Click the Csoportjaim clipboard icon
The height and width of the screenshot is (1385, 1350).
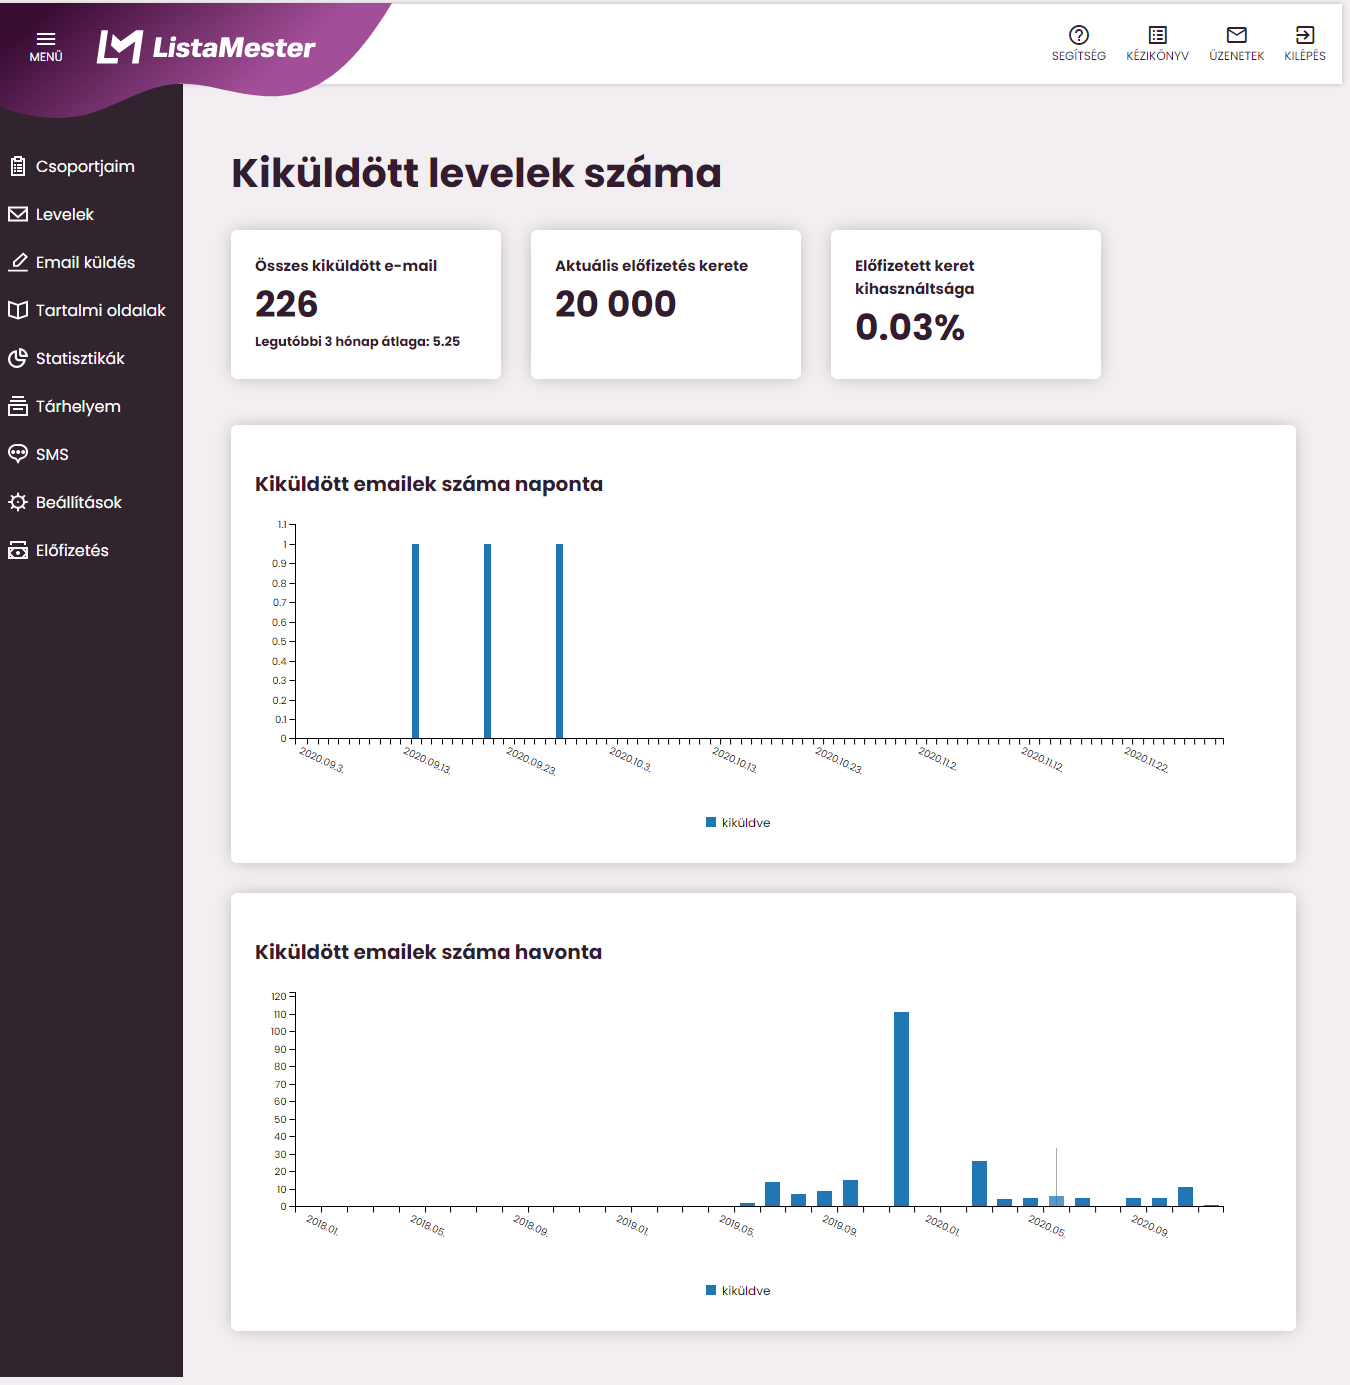tap(18, 166)
